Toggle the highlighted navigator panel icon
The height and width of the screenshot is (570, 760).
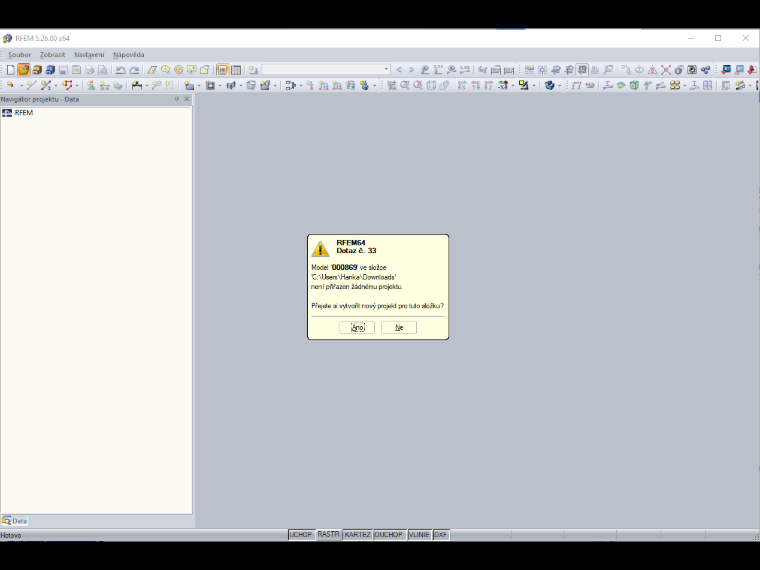click(222, 70)
